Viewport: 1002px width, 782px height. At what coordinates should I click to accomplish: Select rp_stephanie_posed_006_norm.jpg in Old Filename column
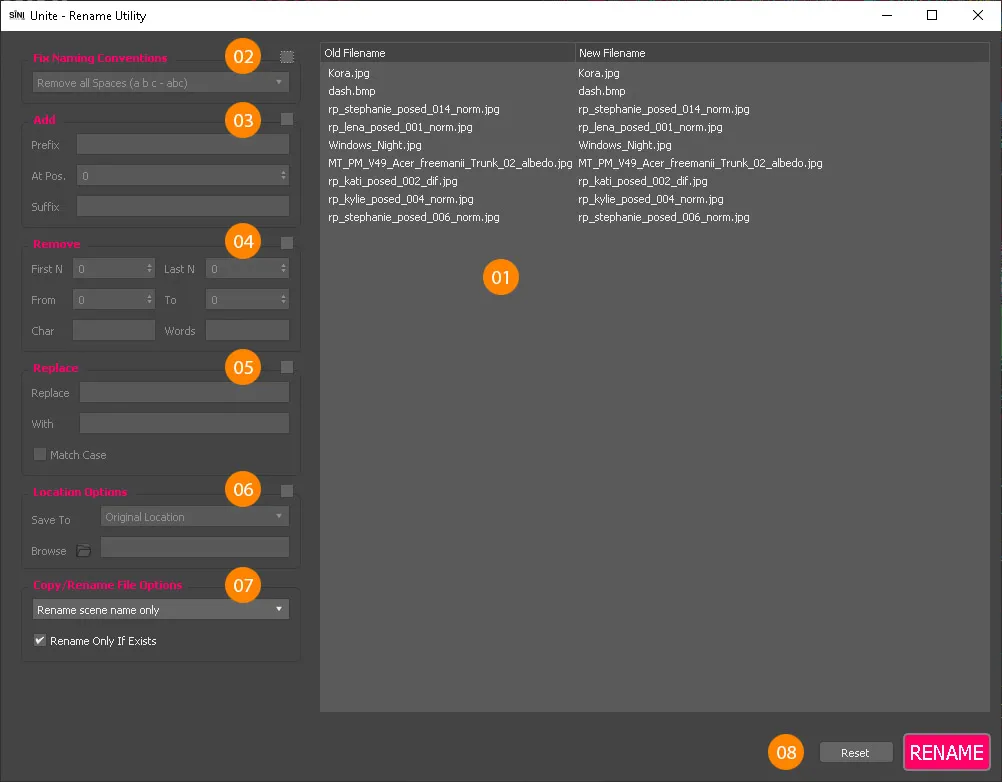(413, 217)
